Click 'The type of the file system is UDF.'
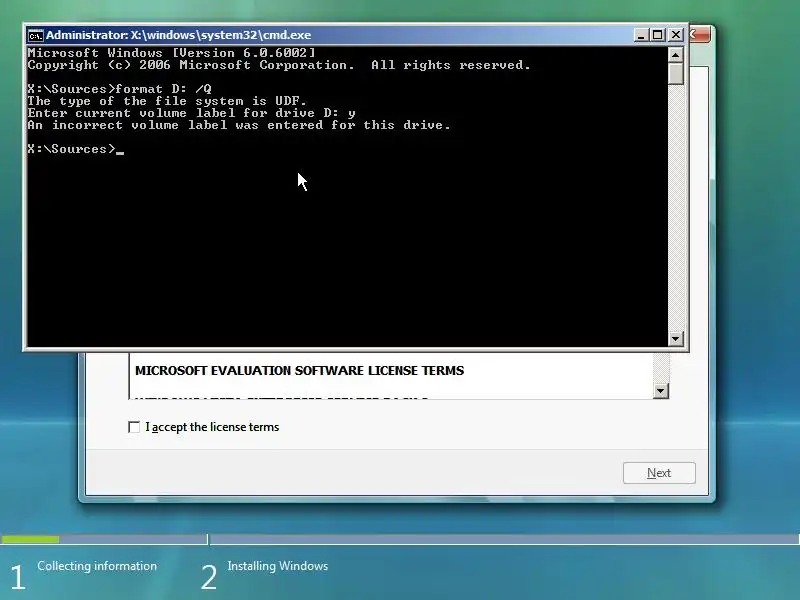This screenshot has width=800, height=600. pos(167,101)
